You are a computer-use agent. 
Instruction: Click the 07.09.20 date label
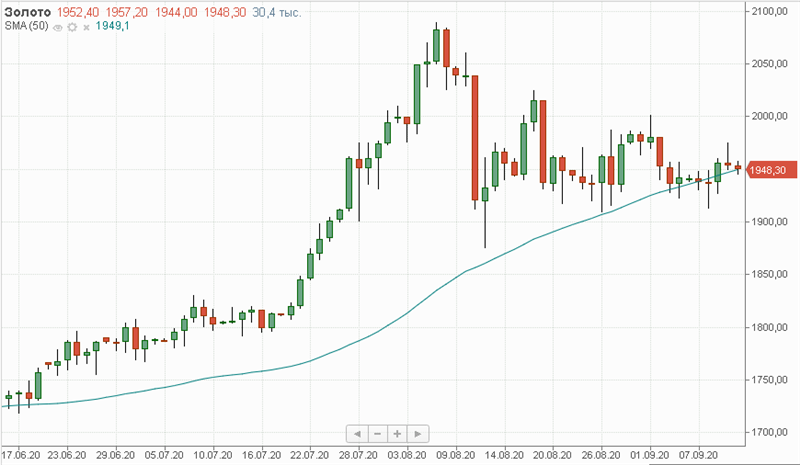click(x=698, y=455)
